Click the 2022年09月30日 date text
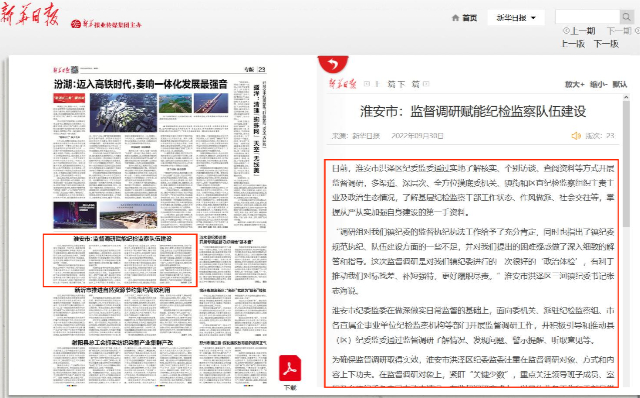 pos(417,136)
